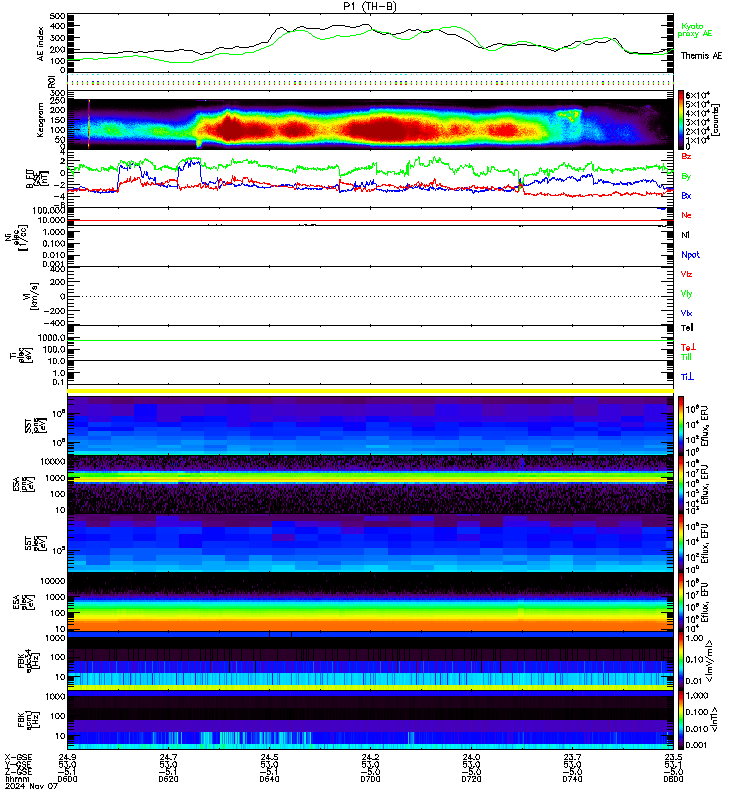Viewport: 750px width, 800px height.
Task: Select the blue 'Vix' legend label
Action: click(686, 313)
